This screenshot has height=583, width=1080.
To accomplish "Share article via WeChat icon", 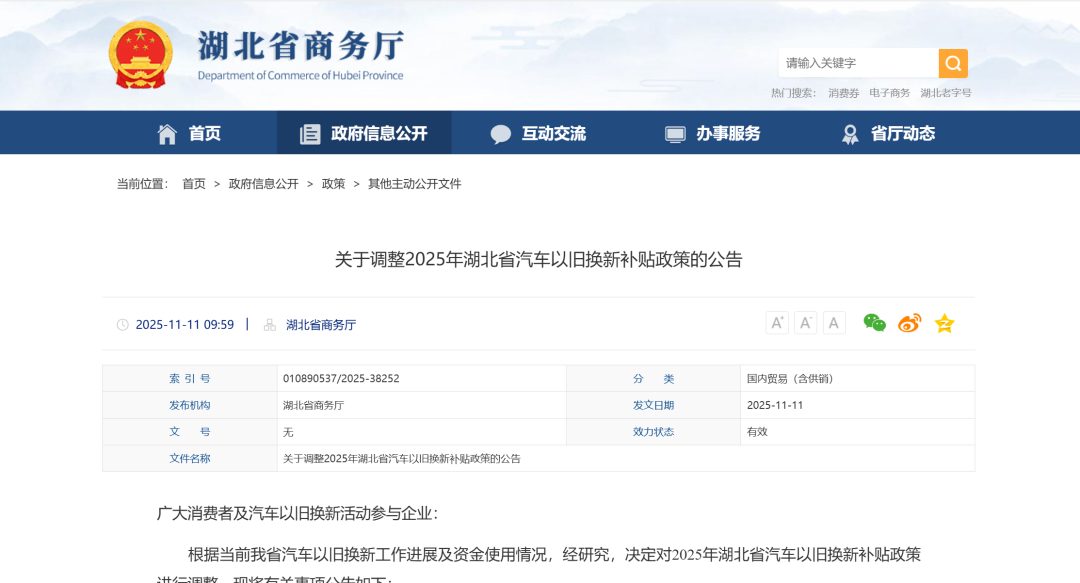I will coord(875,323).
